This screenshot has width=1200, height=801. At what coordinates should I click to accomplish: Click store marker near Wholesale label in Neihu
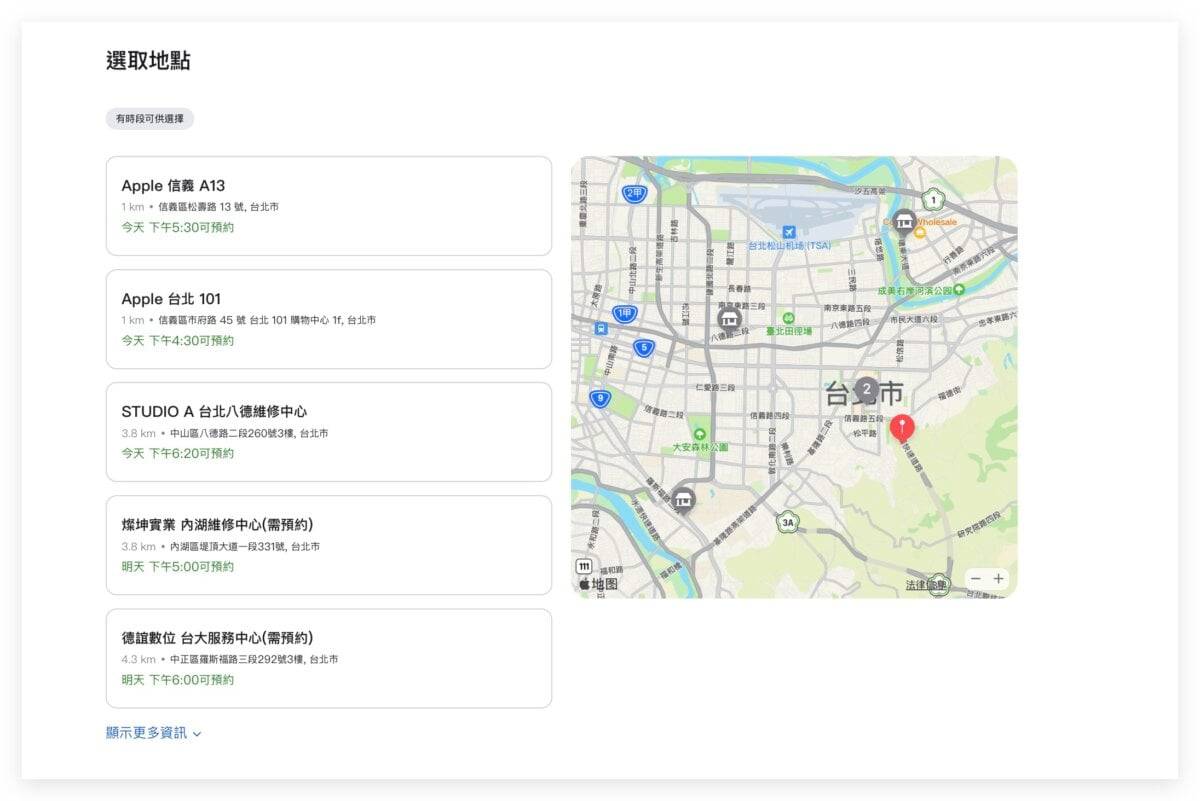[904, 222]
